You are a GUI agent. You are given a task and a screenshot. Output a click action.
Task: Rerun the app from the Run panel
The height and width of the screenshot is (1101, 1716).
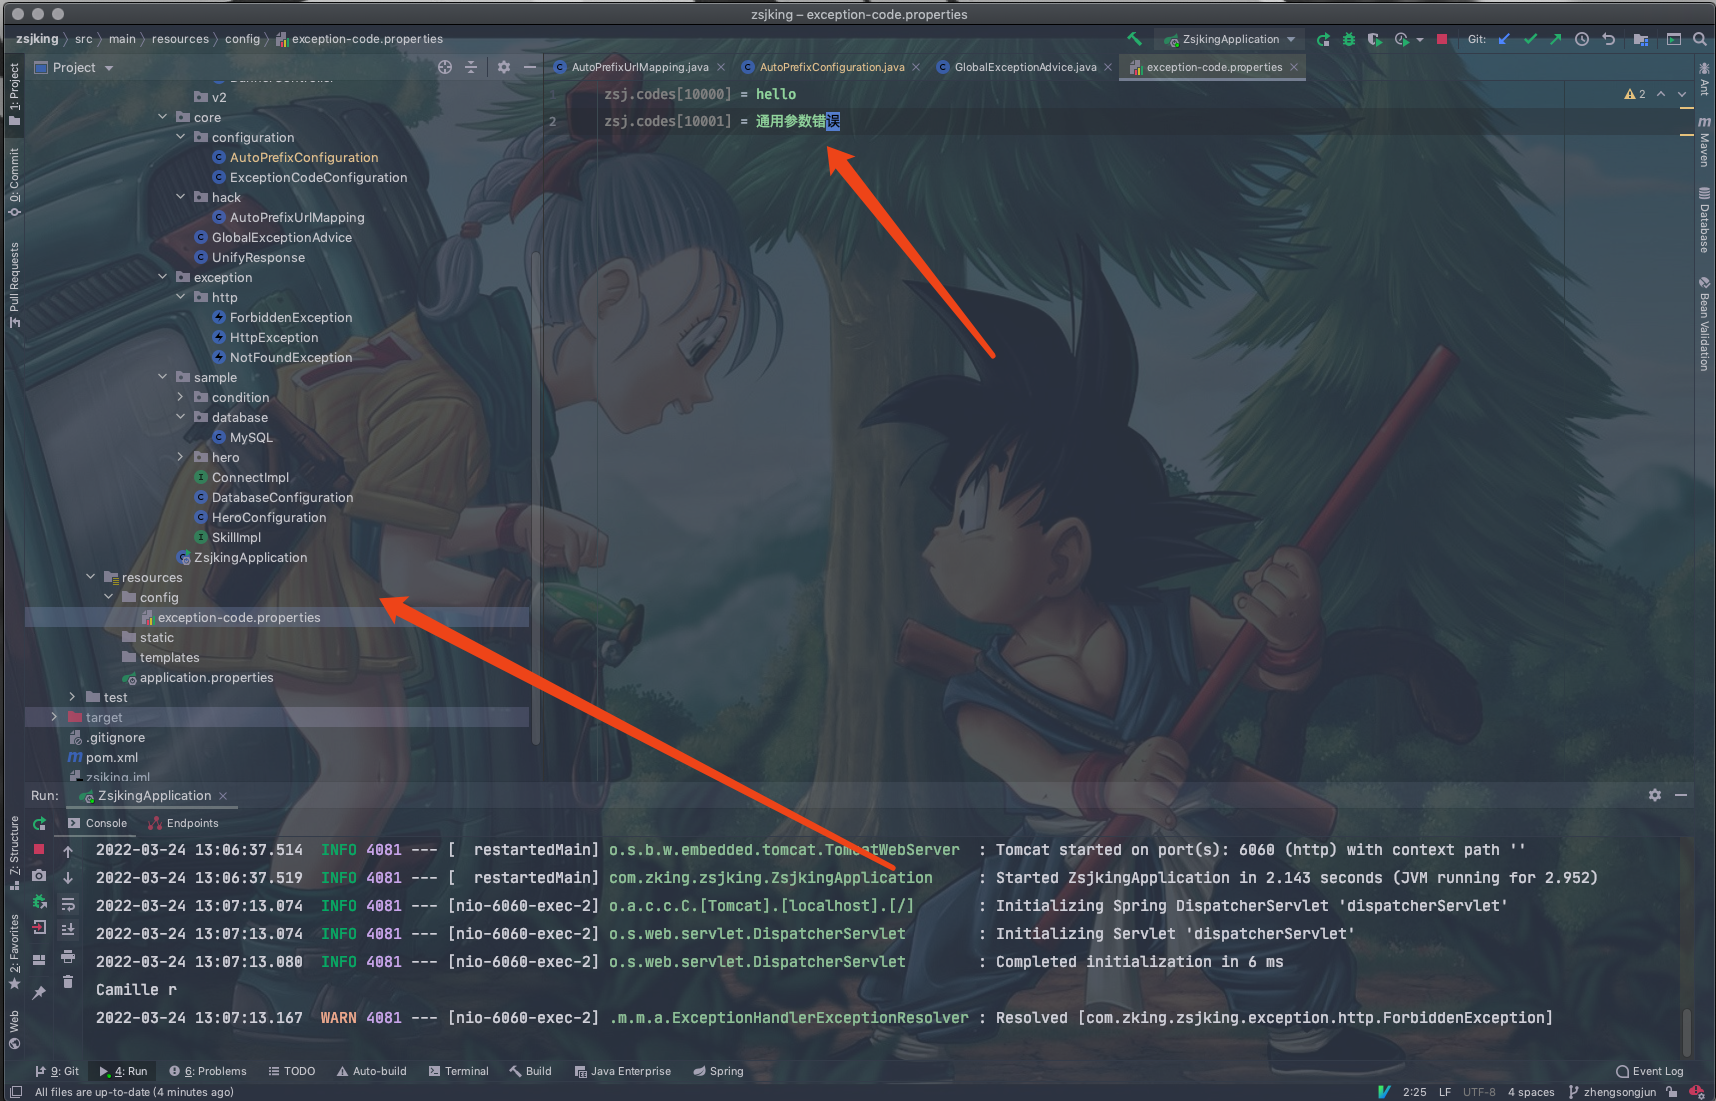coord(39,823)
